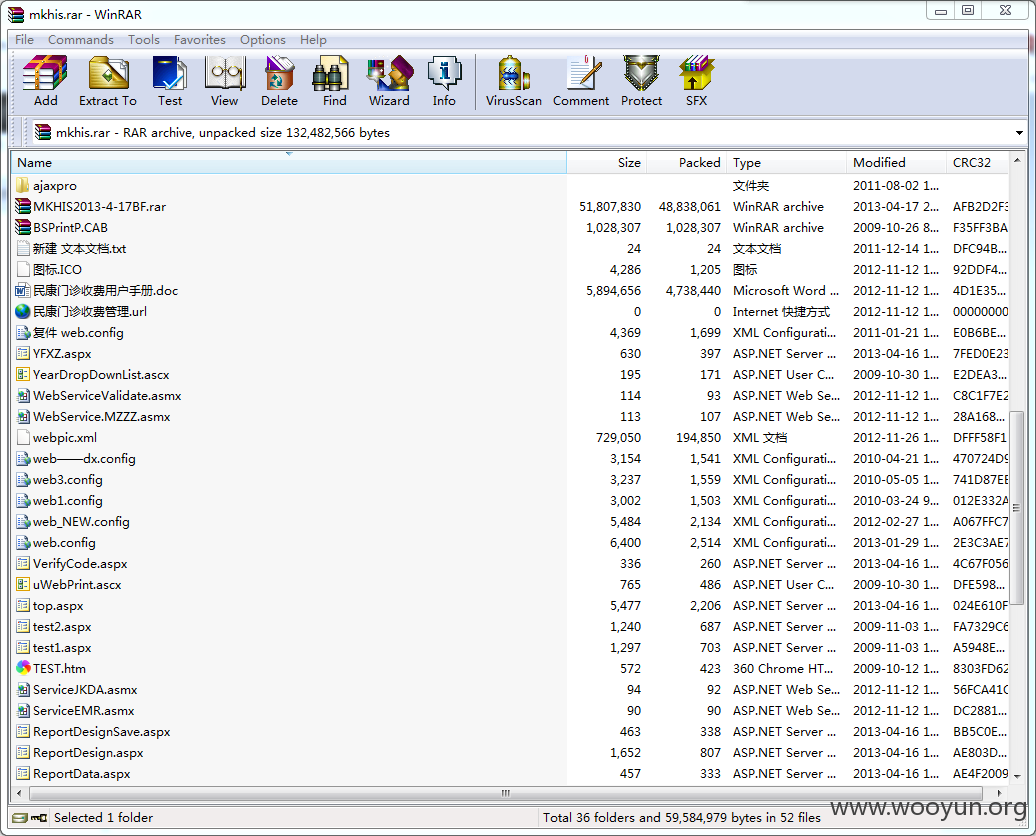Sort by Name column header
Image resolution: width=1036 pixels, height=836 pixels.
click(289, 163)
